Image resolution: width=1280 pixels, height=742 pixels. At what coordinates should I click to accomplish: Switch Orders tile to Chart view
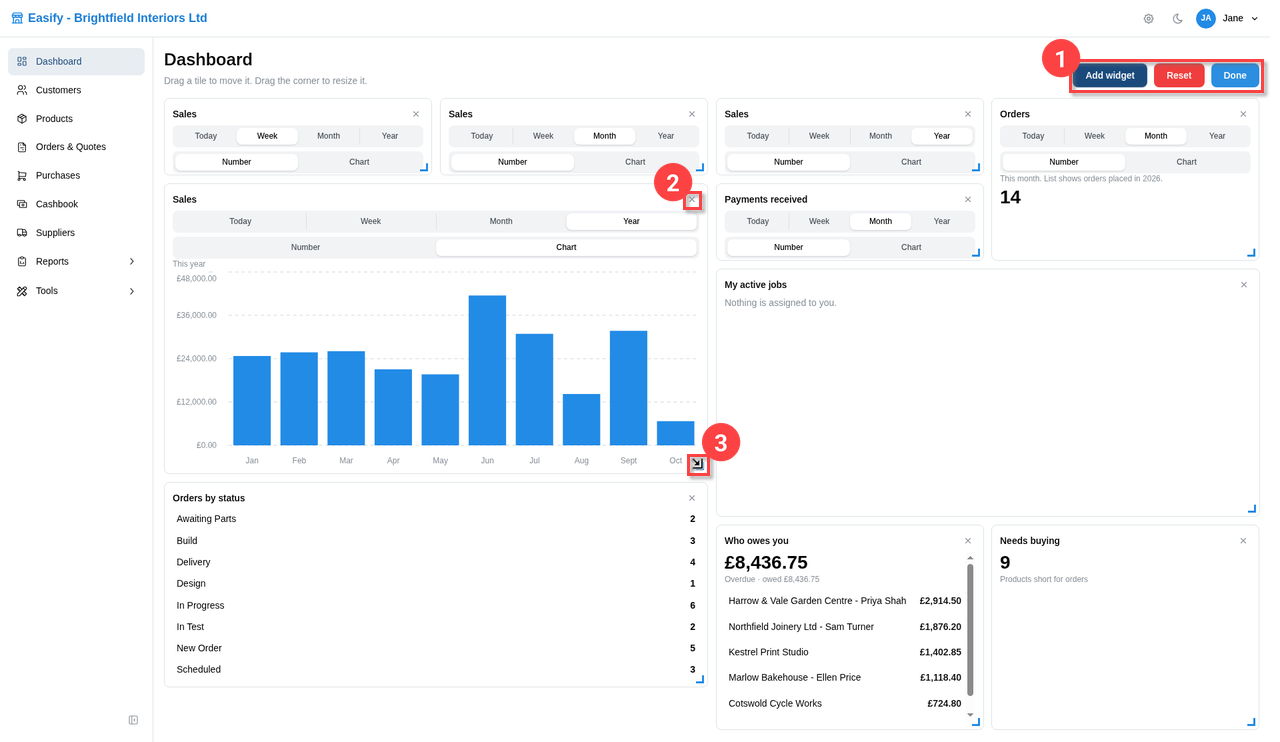[x=1186, y=162]
